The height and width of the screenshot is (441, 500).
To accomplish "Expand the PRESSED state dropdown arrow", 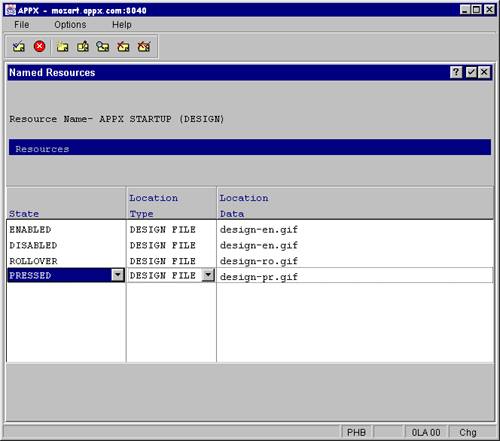I will point(118,275).
